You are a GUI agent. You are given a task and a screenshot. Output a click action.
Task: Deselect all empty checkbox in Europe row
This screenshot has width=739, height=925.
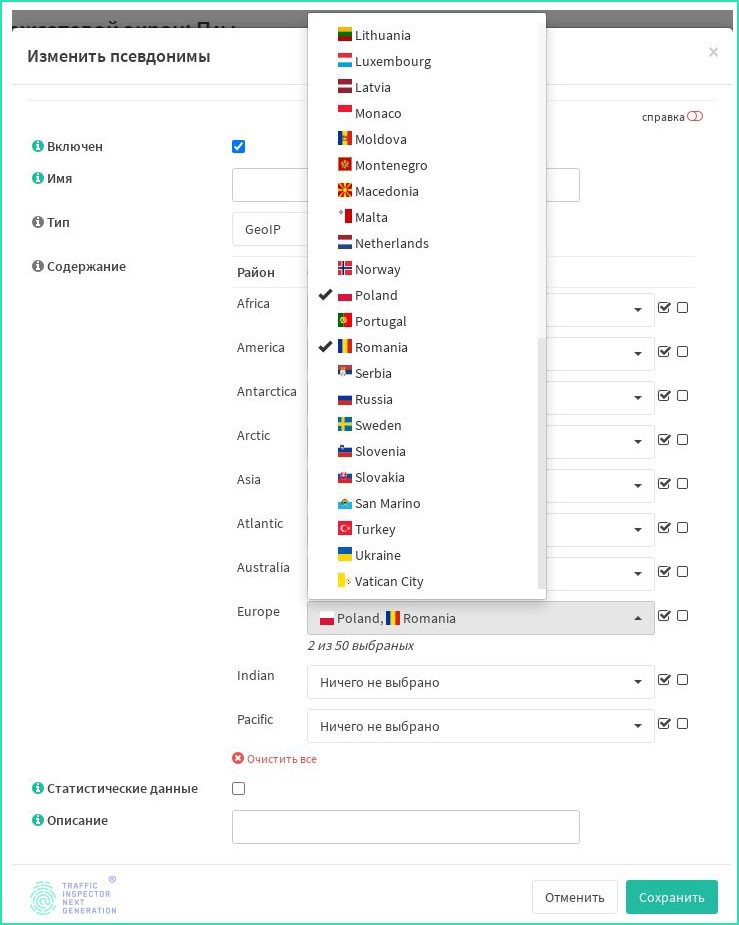pyautogui.click(x=682, y=615)
